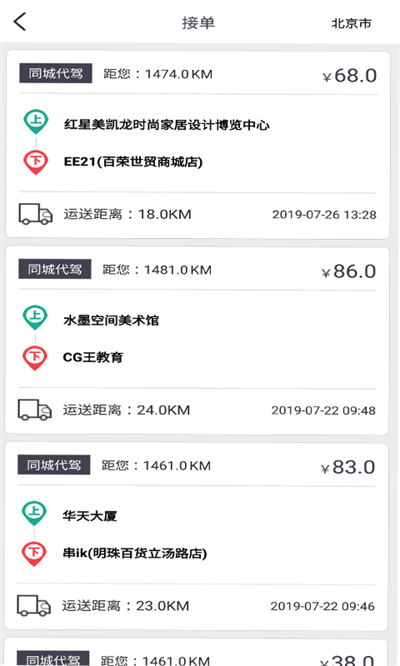Image resolution: width=400 pixels, height=666 pixels.
Task: Open partially visible ¥38.0 order card
Action: pos(196,652)
